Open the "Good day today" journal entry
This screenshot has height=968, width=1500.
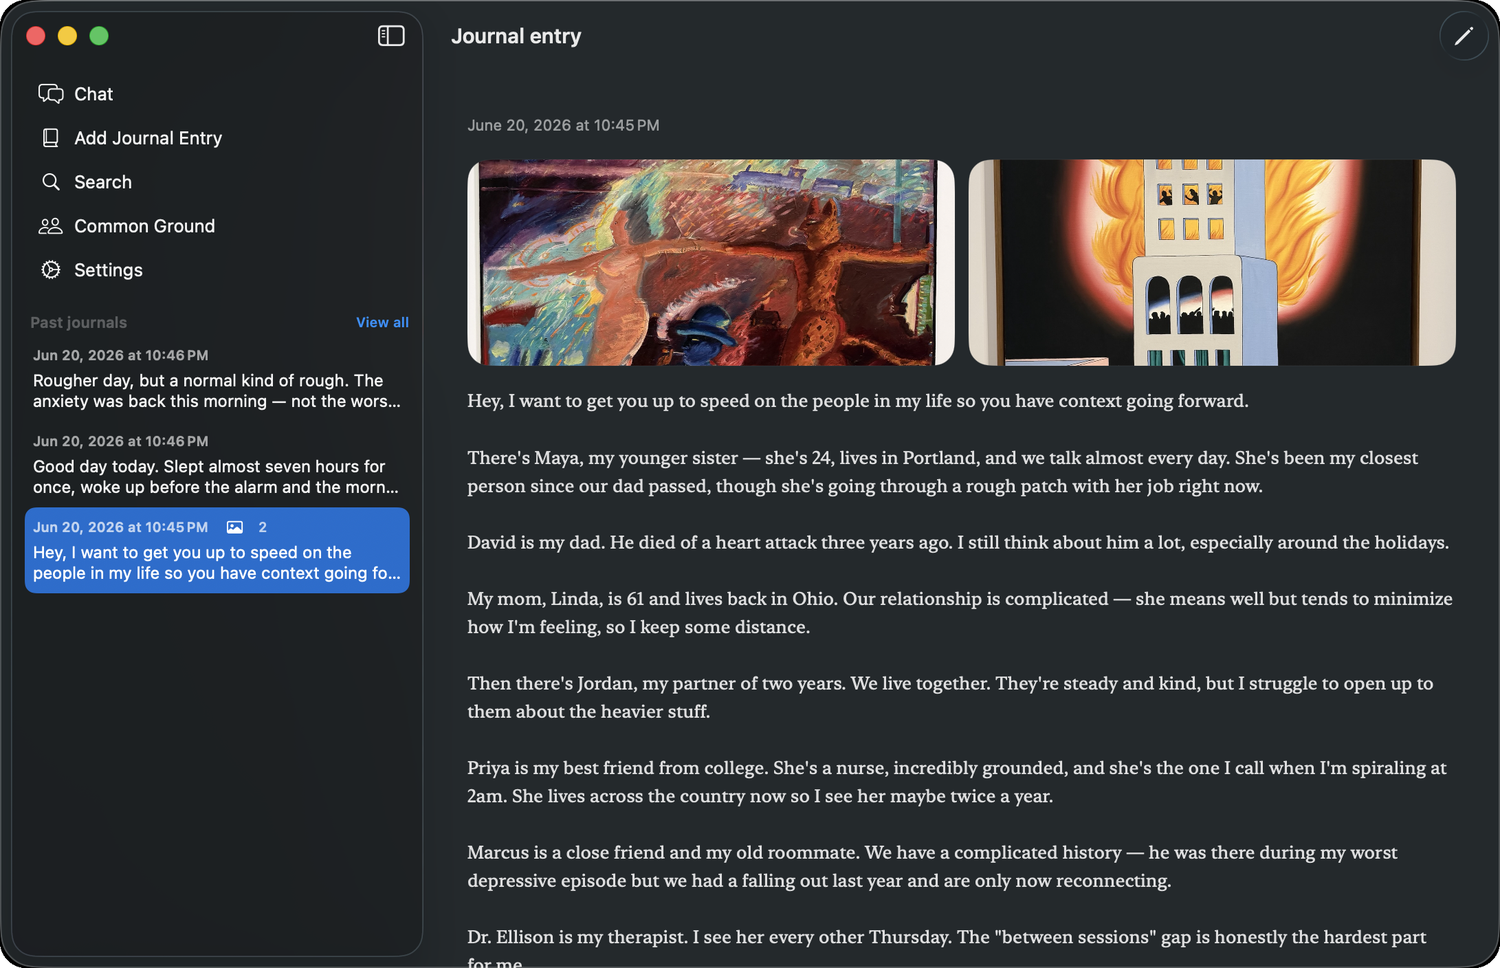coord(217,465)
